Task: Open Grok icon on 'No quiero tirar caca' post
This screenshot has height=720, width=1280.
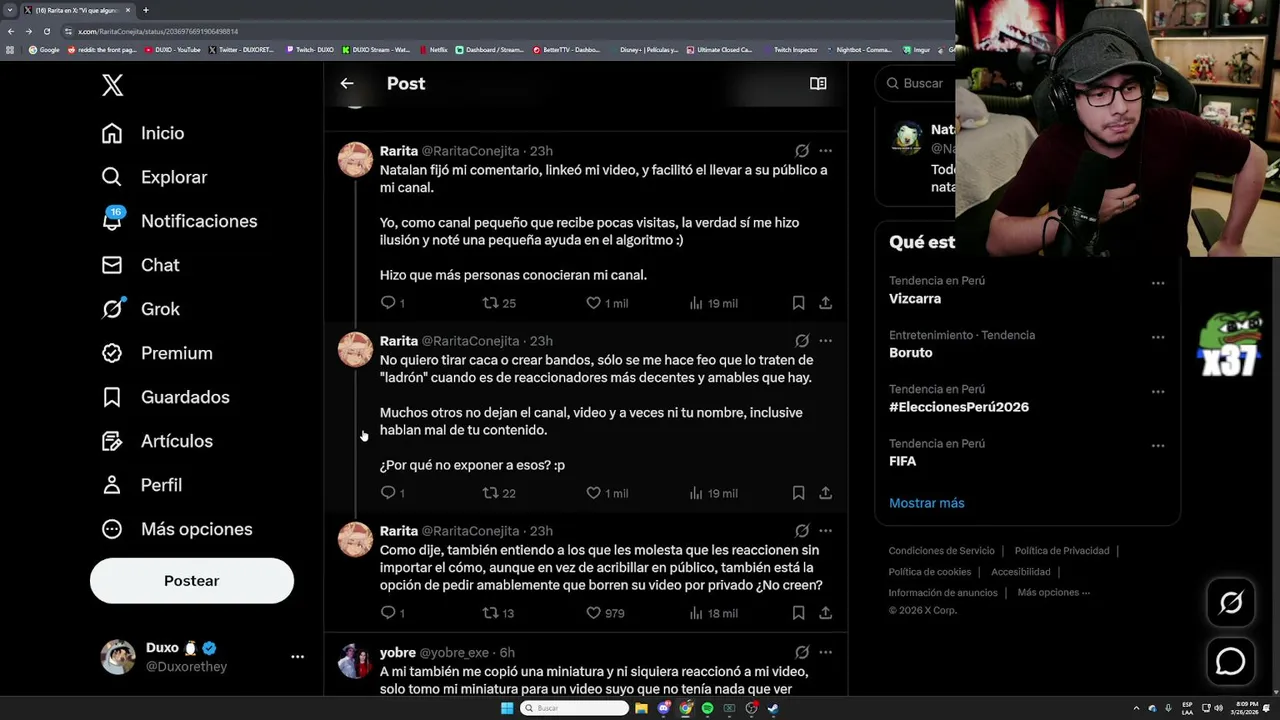Action: tap(802, 341)
